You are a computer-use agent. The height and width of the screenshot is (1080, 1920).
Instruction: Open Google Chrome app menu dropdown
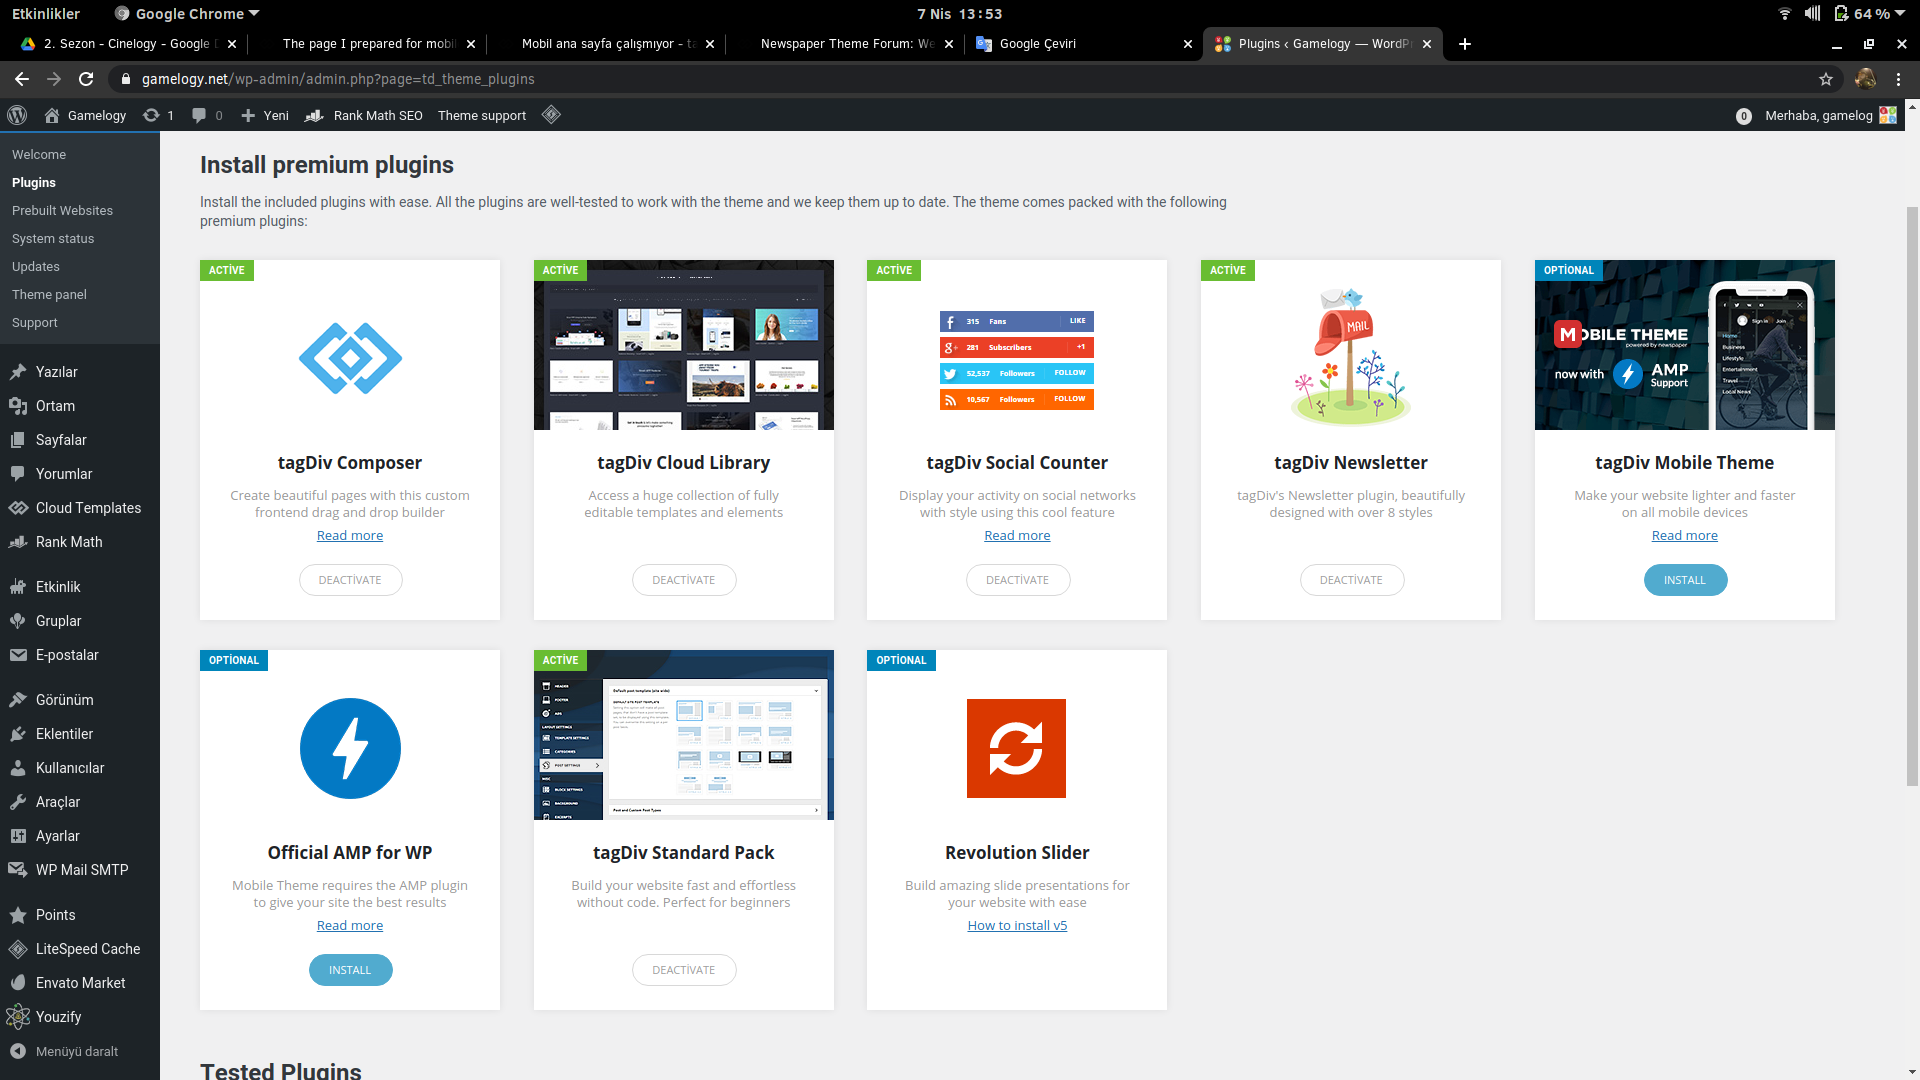coord(188,14)
